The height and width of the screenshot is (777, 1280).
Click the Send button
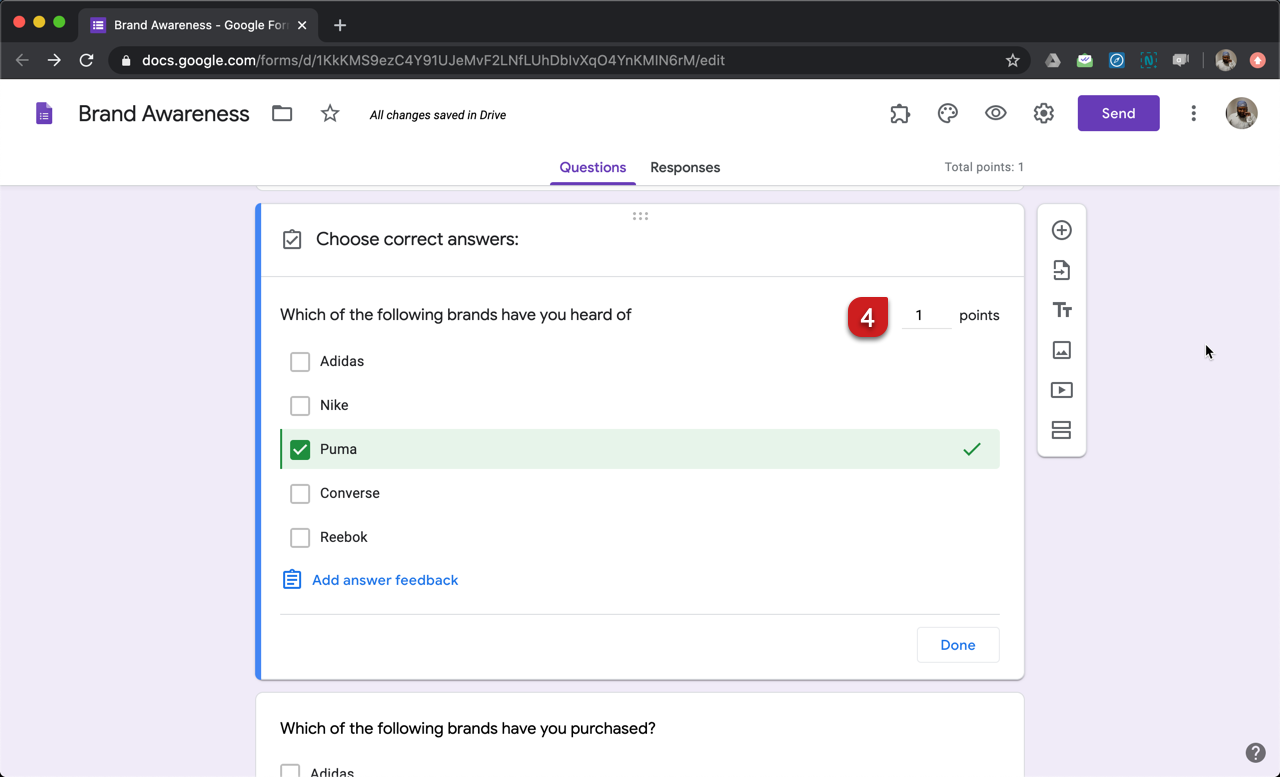(1118, 114)
